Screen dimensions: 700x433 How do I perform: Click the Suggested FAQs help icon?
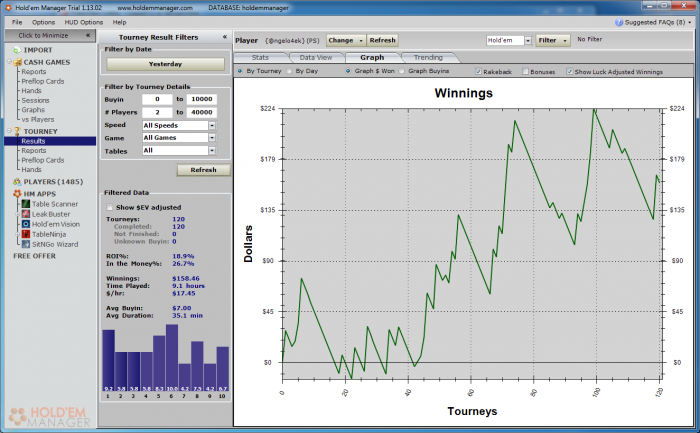point(619,22)
